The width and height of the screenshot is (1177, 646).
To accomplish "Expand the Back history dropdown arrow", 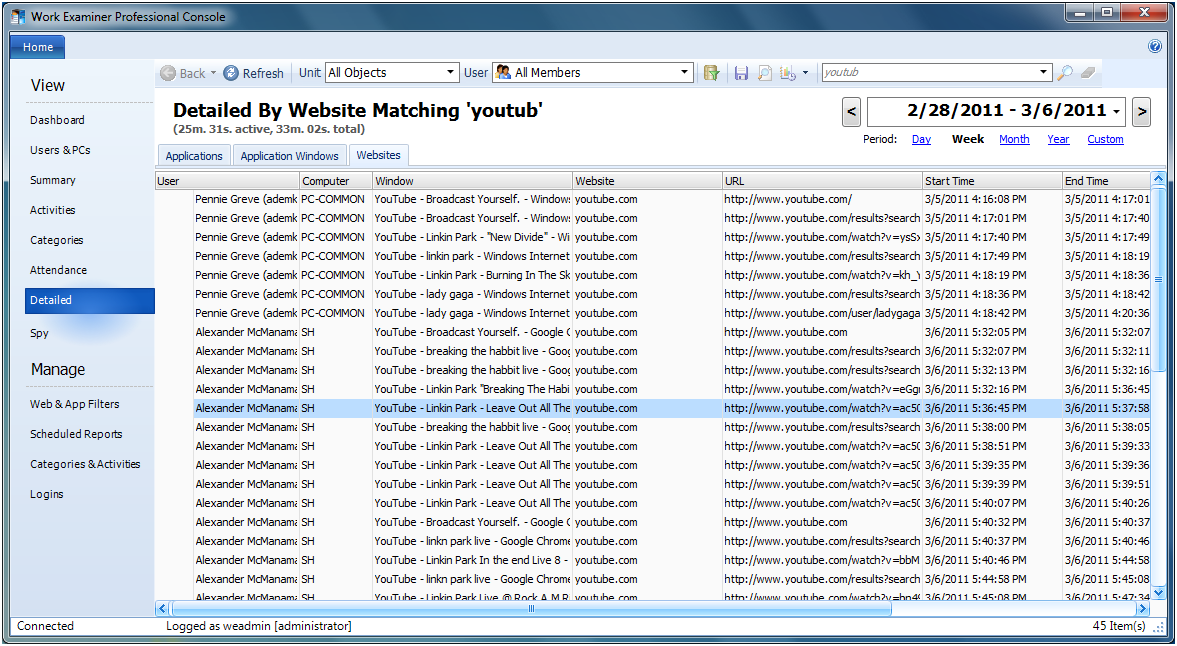I will [213, 73].
